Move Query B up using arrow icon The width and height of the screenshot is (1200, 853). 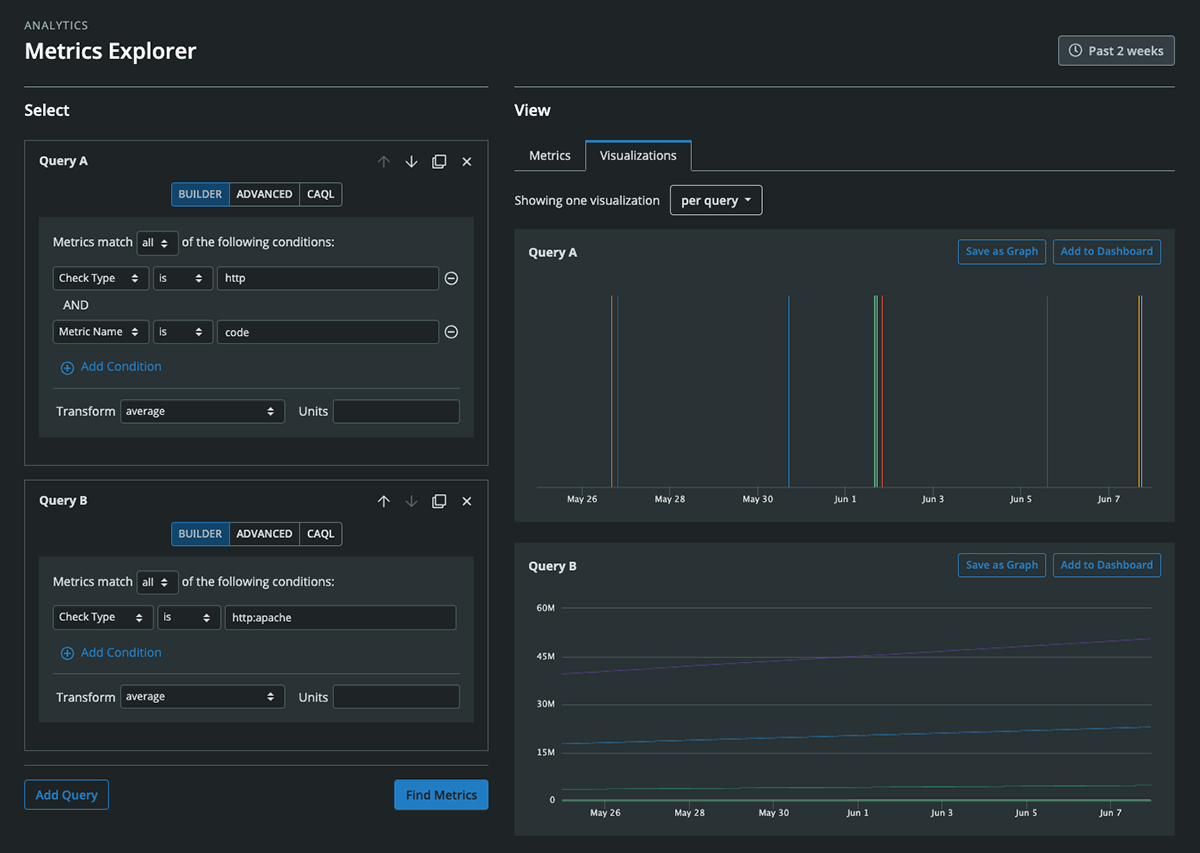[x=384, y=501]
